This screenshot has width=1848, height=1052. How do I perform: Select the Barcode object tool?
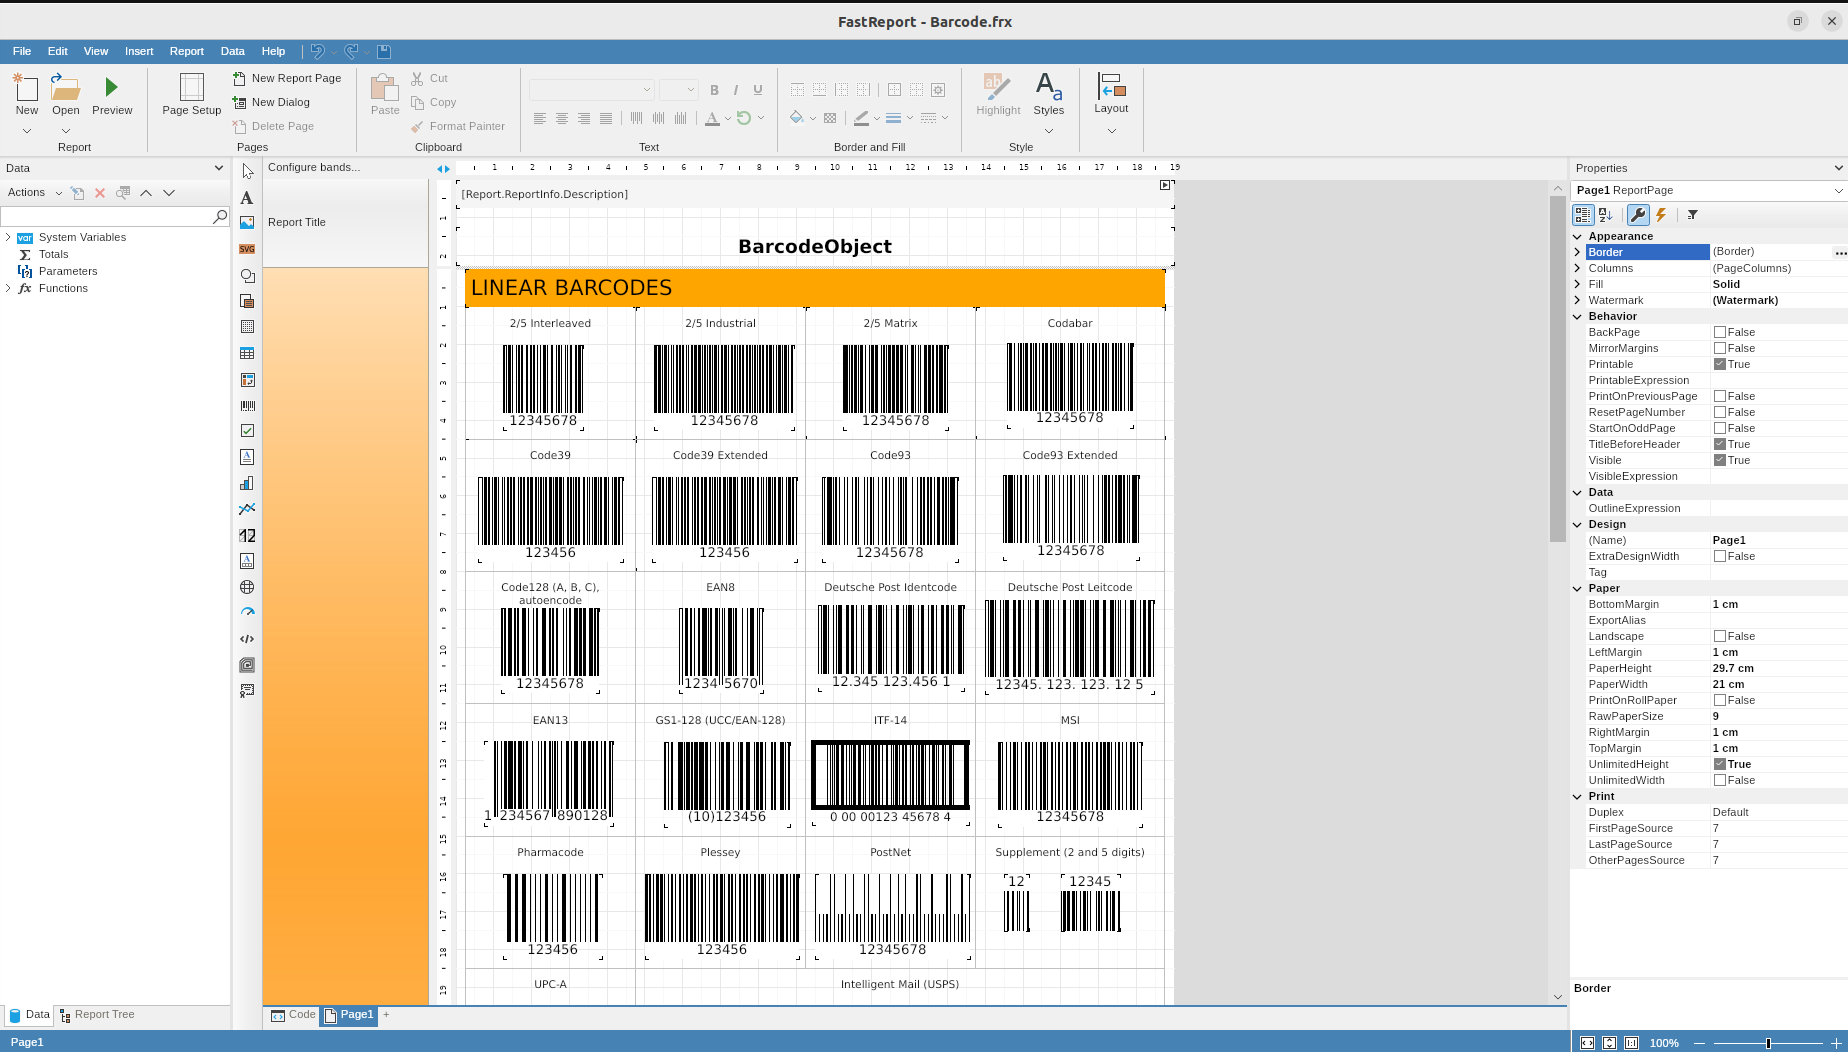click(x=247, y=406)
